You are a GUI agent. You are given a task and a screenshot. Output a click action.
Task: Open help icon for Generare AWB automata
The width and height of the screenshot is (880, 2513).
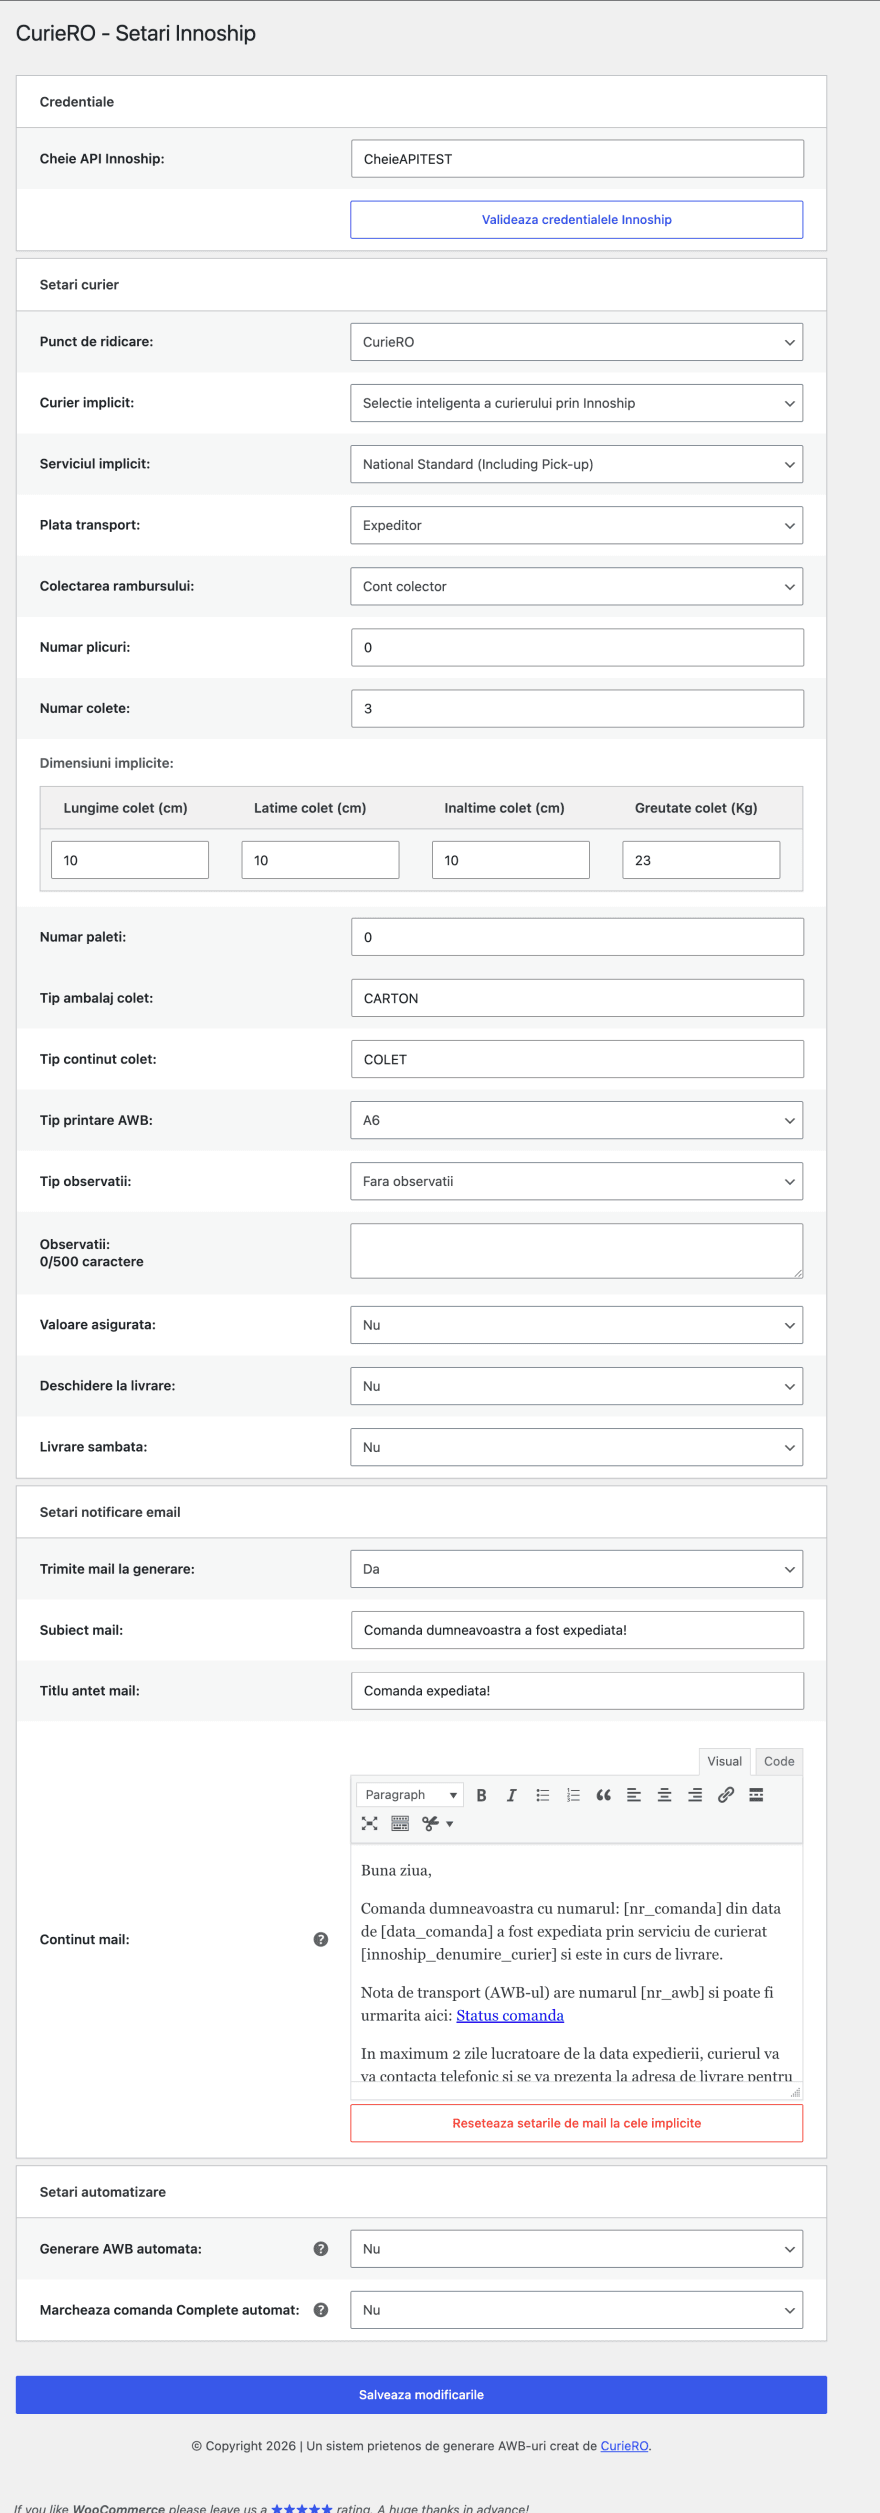[x=321, y=2248]
